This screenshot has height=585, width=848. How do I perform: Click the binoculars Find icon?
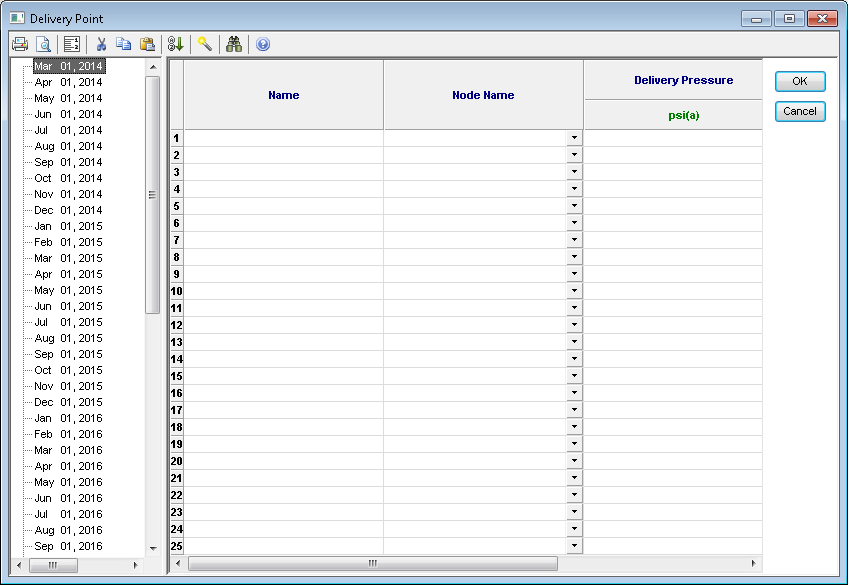click(234, 44)
